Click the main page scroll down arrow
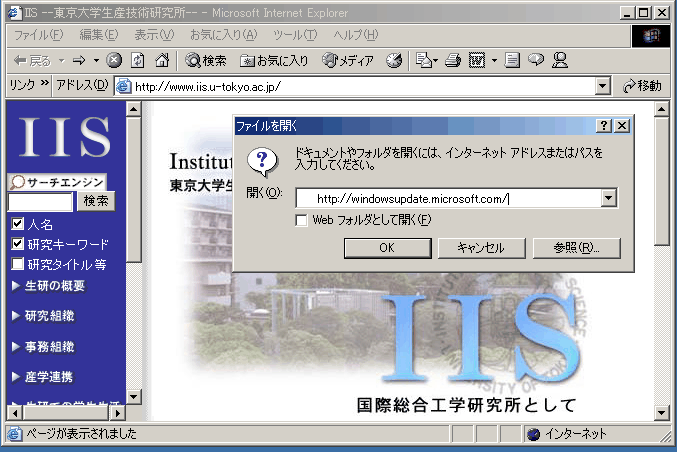Image resolution: width=677 pixels, height=452 pixels. (661, 413)
